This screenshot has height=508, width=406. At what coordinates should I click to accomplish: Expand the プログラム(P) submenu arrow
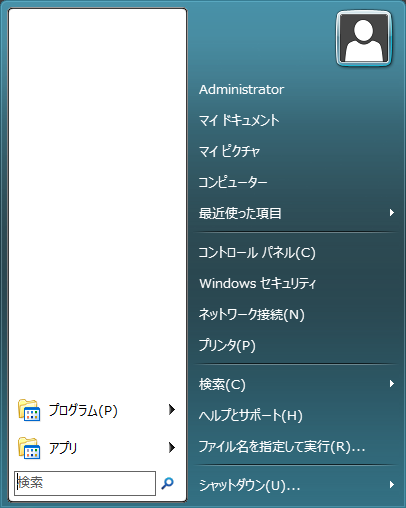tap(172, 409)
